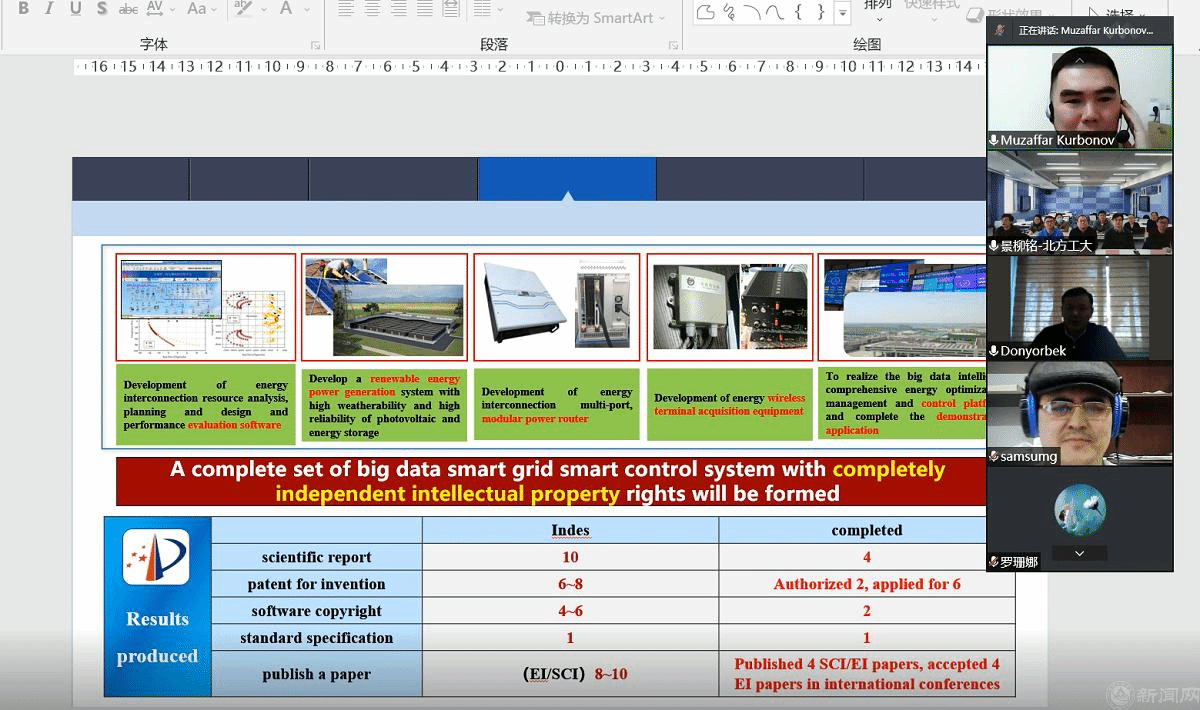Click the text highlight color pen
The image size is (1200, 710).
pos(243,9)
